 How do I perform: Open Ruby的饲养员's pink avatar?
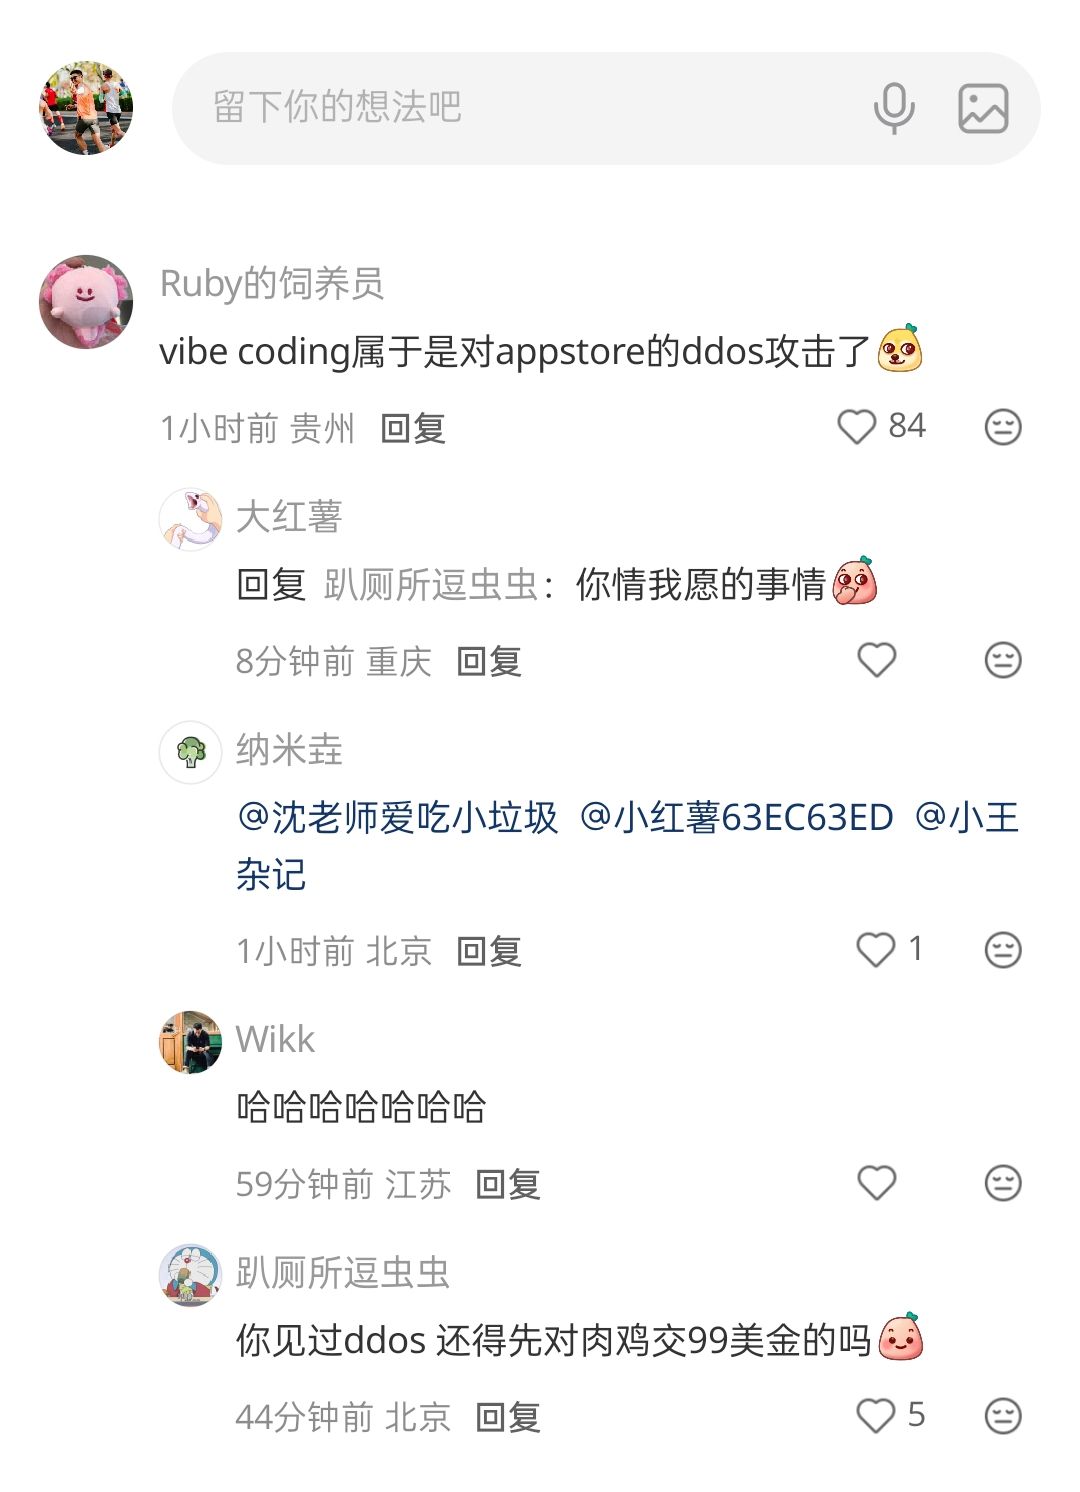(x=86, y=302)
